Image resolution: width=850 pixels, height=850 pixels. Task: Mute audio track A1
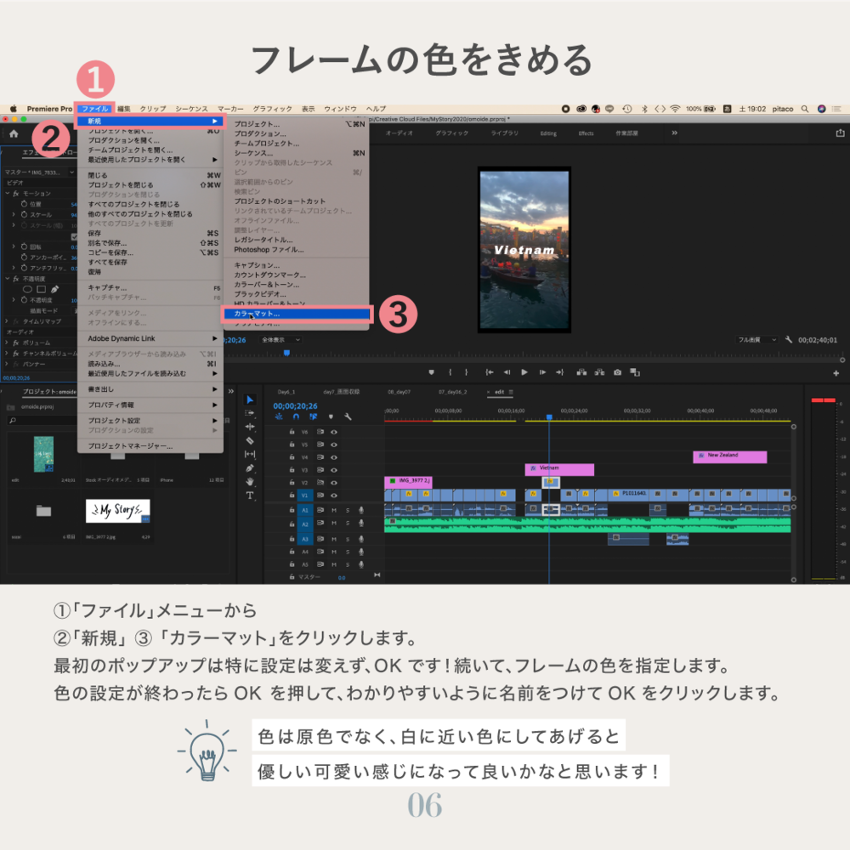coord(334,510)
